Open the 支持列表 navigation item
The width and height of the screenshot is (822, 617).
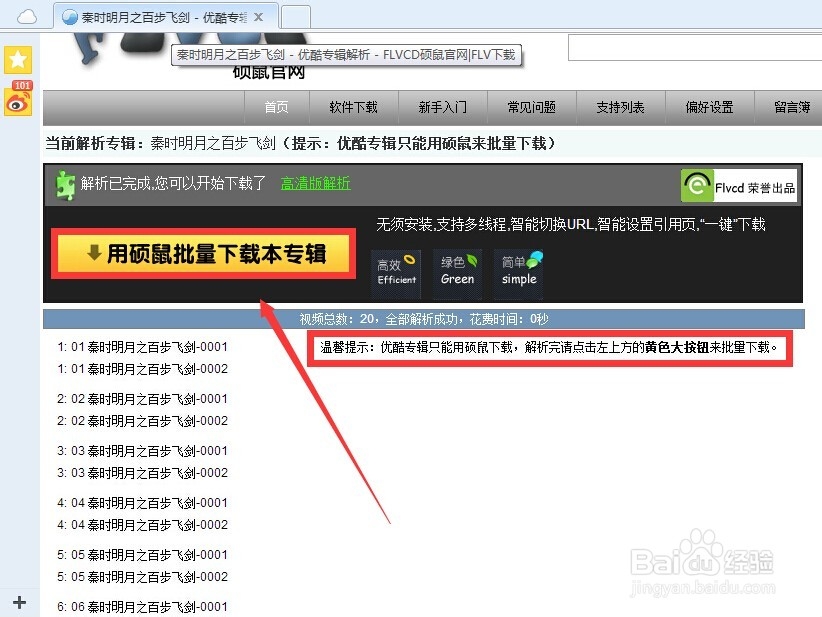click(620, 107)
